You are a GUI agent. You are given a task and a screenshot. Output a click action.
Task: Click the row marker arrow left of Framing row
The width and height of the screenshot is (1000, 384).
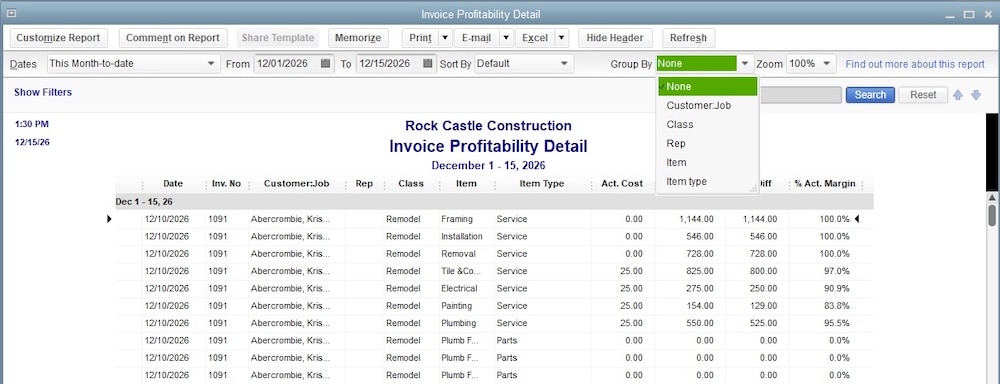click(x=109, y=219)
